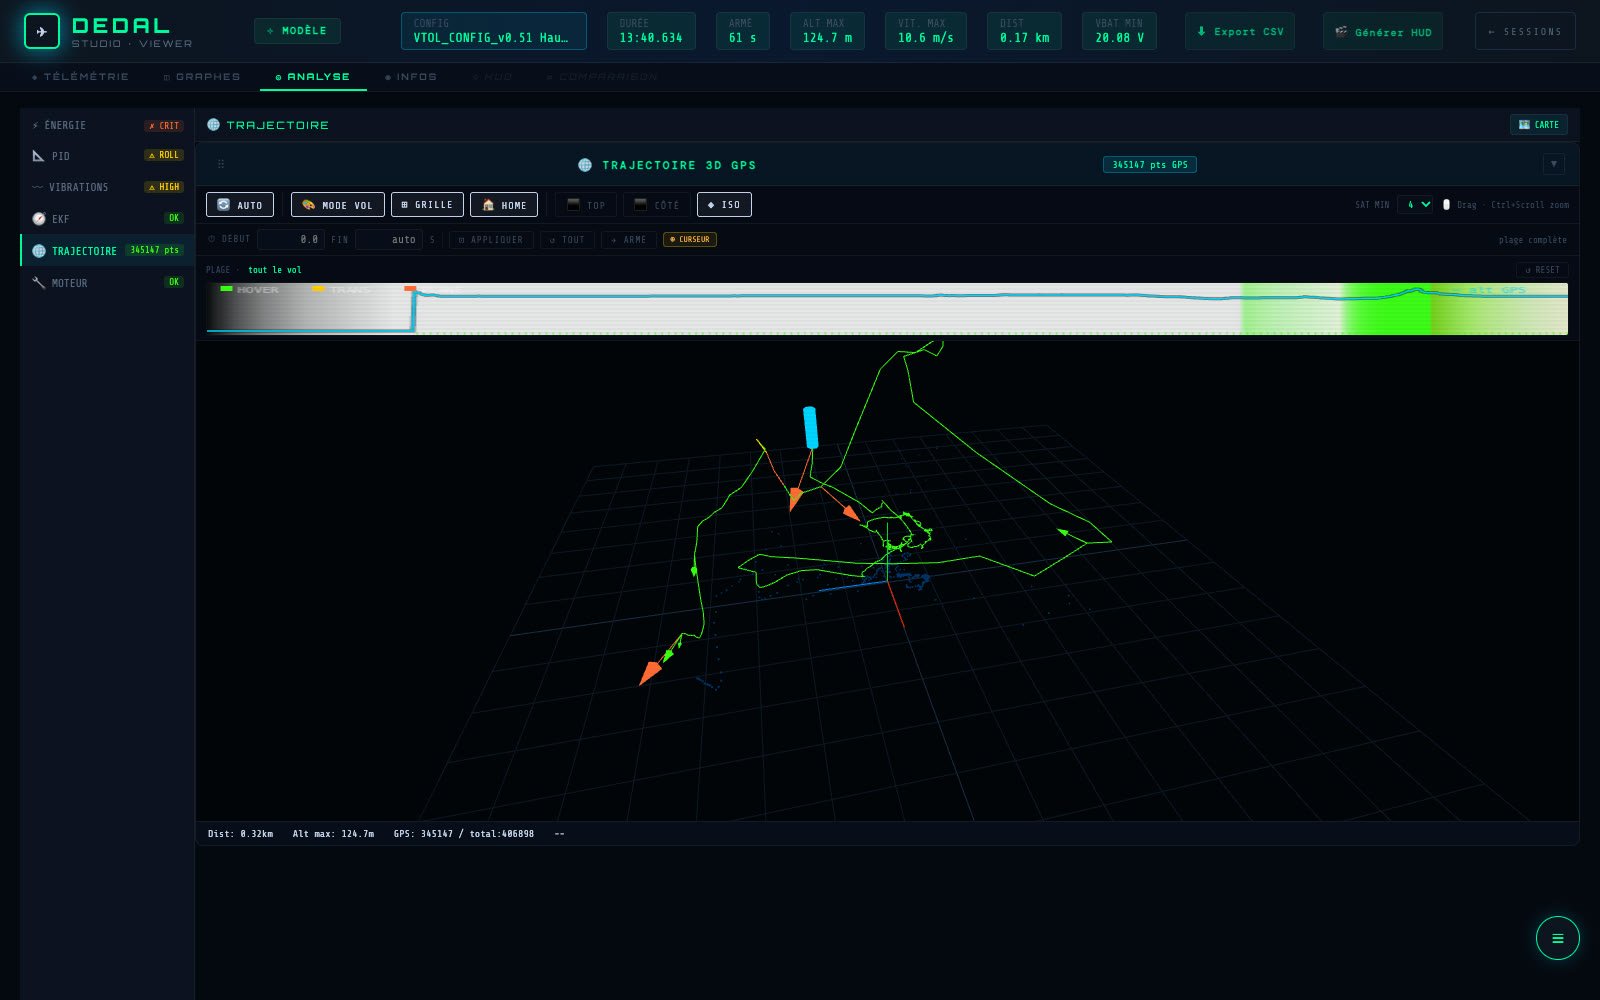Click the ARMÉ range button
The width and height of the screenshot is (1600, 1000).
coord(629,240)
